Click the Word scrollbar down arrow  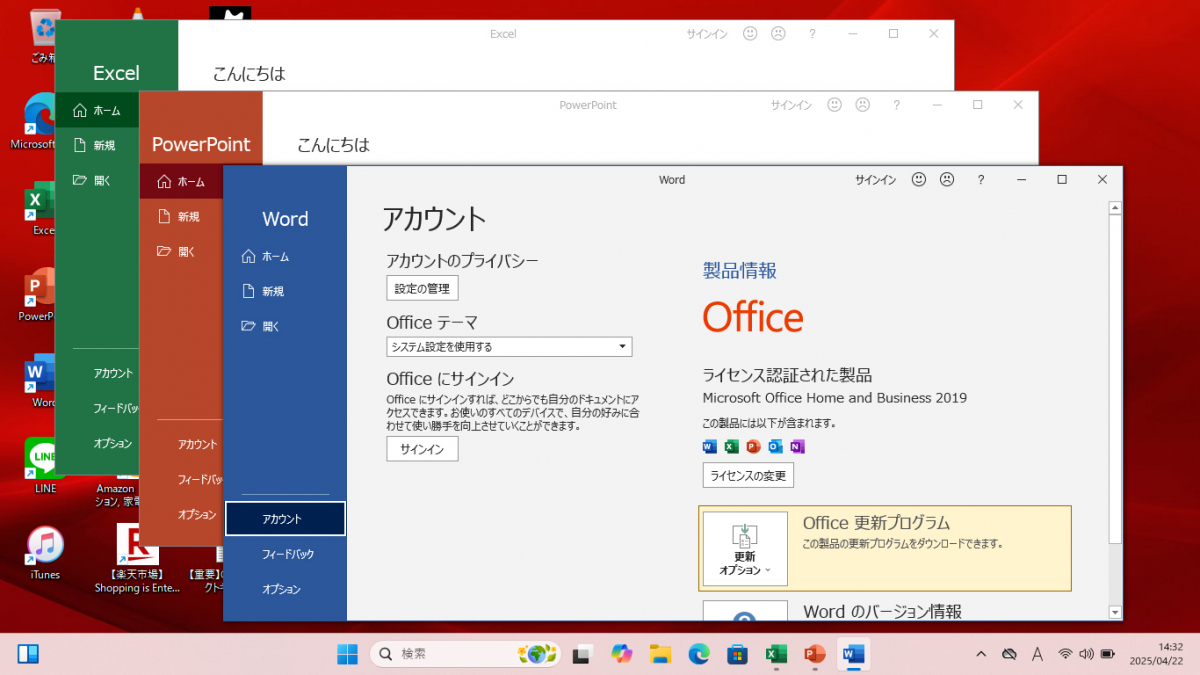click(x=1115, y=612)
